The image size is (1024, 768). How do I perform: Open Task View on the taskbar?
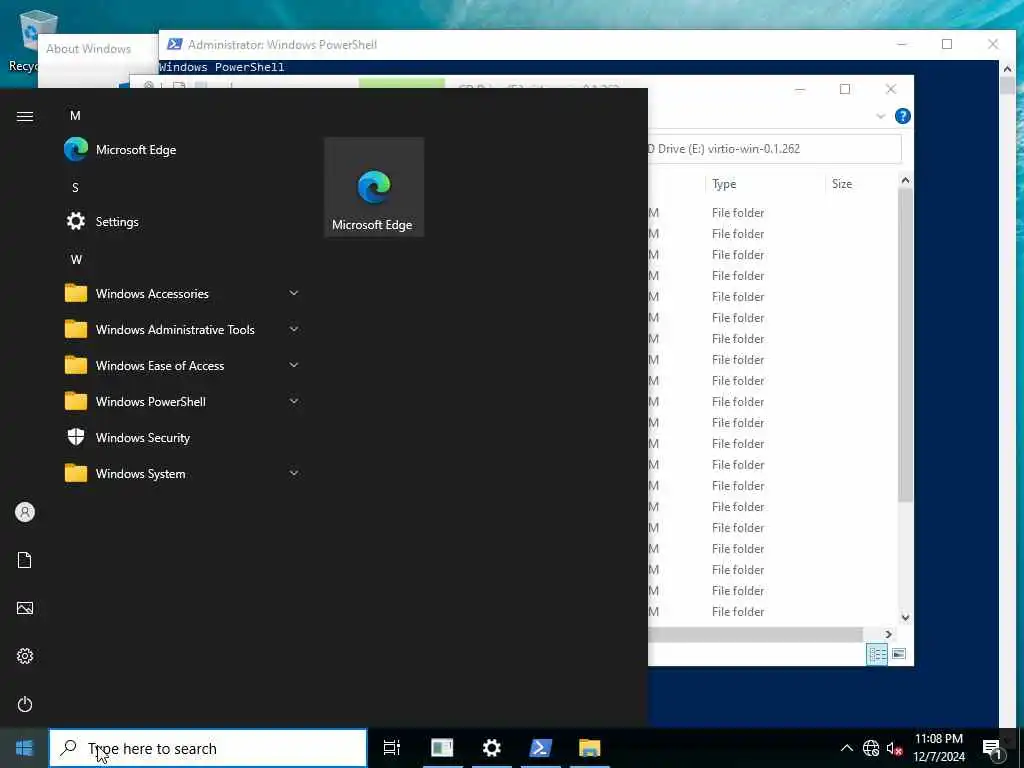(x=392, y=748)
